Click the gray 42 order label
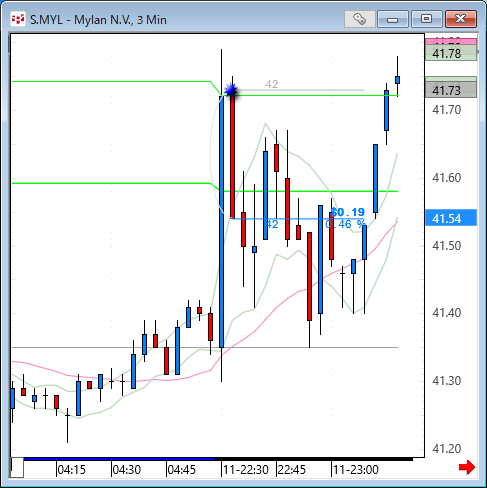The width and height of the screenshot is (487, 488). (272, 84)
